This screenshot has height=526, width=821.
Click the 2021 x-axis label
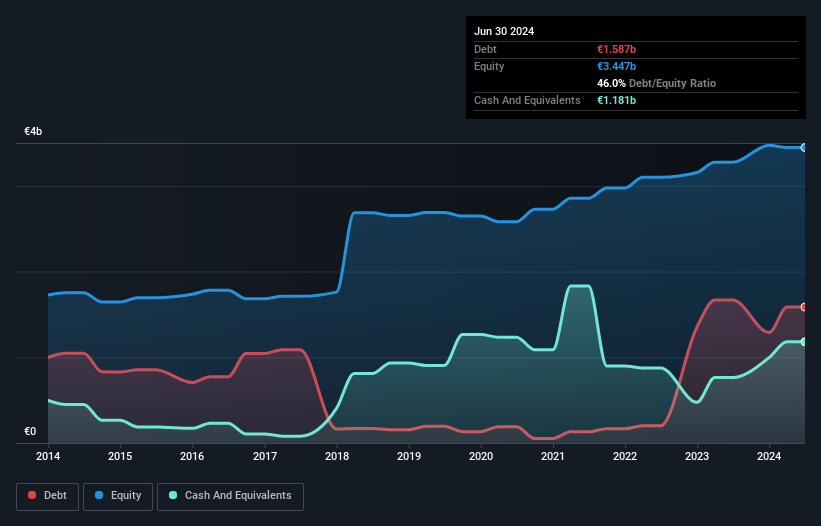[553, 456]
